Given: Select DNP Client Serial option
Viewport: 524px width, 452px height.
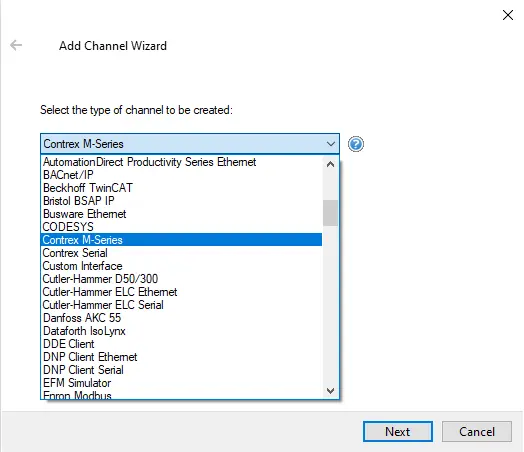Looking at the screenshot, I should [x=181, y=370].
